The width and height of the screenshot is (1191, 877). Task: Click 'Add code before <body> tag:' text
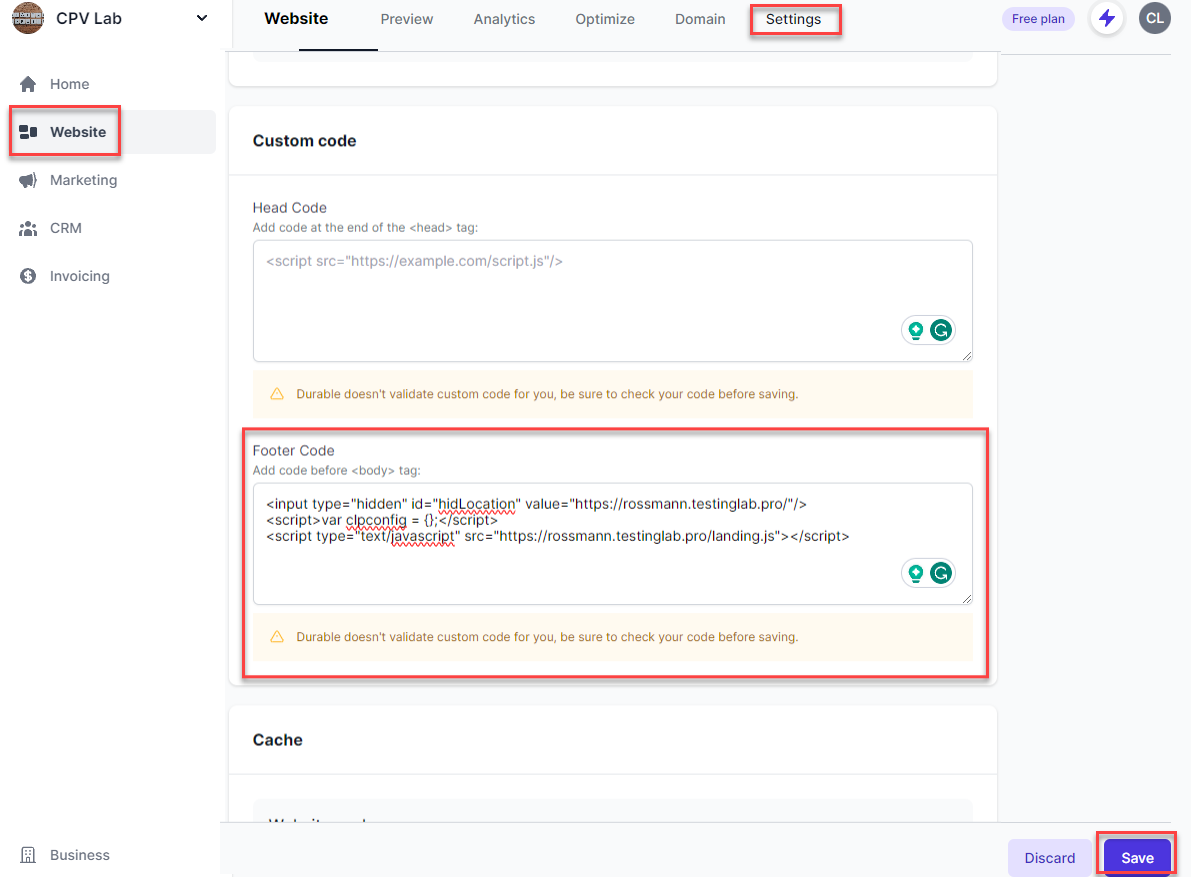coord(336,471)
